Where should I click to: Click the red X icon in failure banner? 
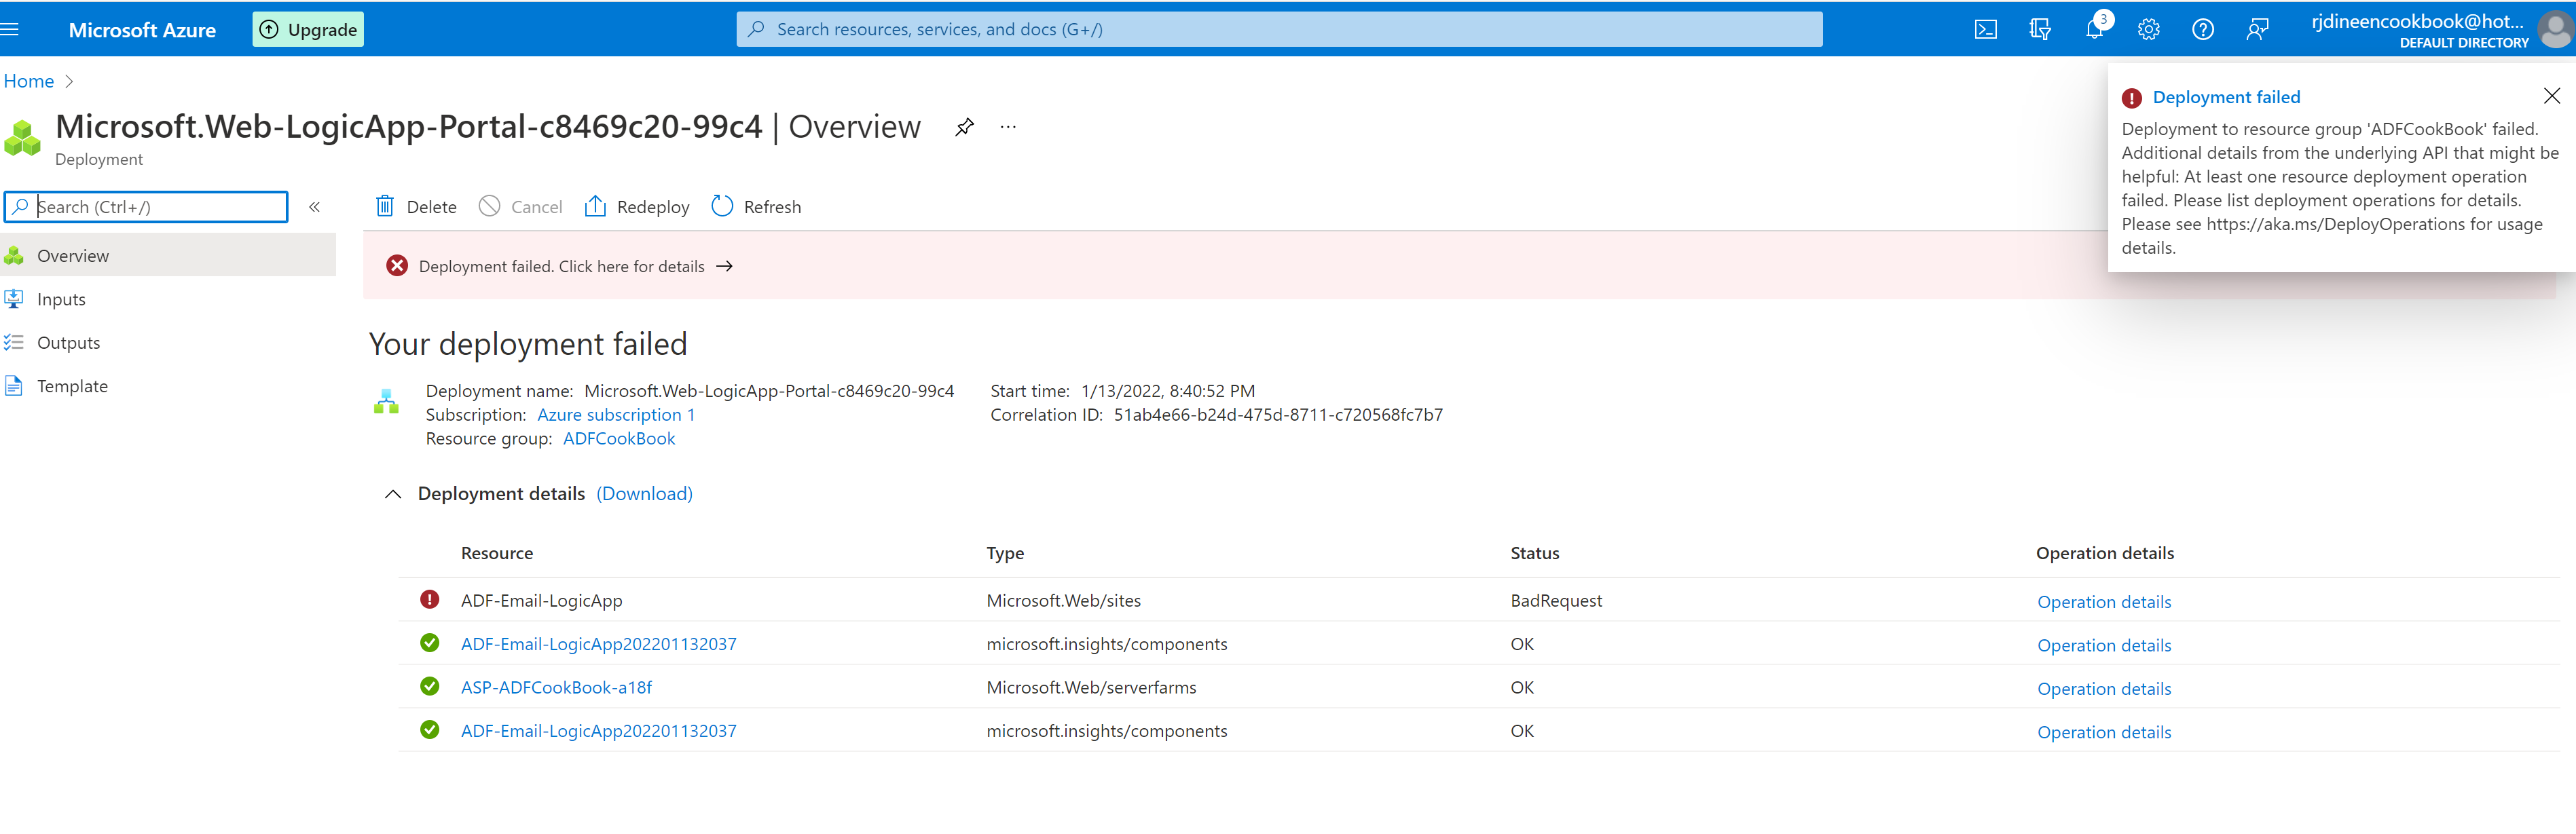[x=397, y=266]
